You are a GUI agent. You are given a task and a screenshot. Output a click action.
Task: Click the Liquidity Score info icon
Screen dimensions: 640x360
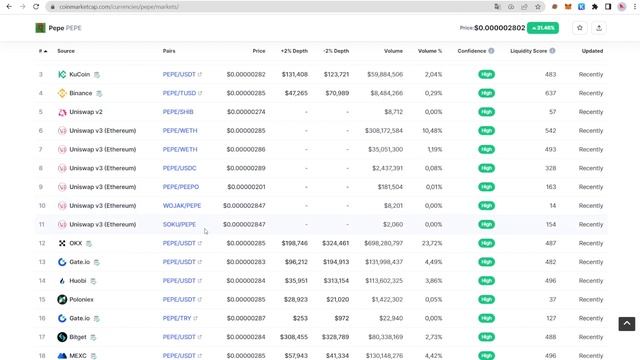click(552, 51)
